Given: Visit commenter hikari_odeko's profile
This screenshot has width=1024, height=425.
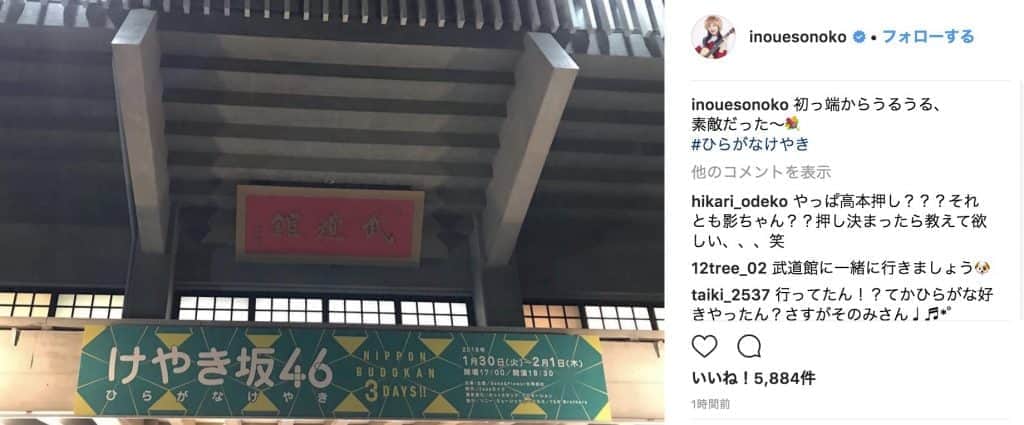Looking at the screenshot, I should (740, 201).
